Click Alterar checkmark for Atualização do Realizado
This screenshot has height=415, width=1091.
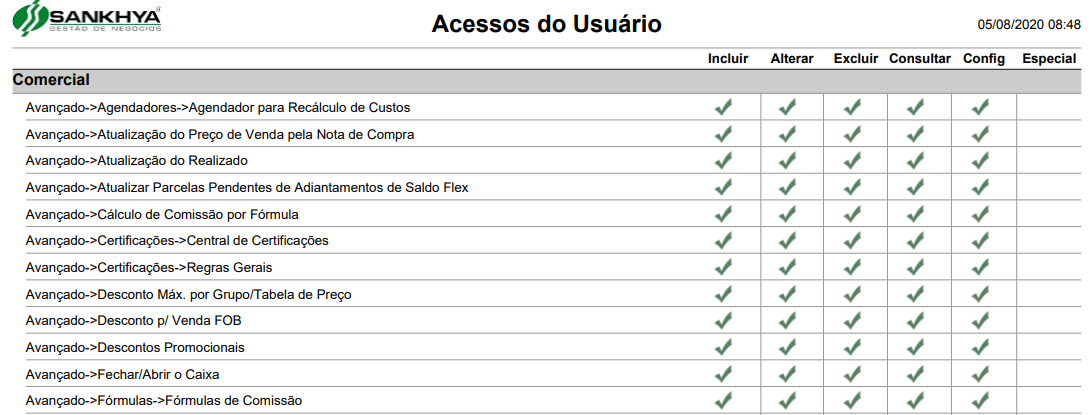tap(788, 160)
